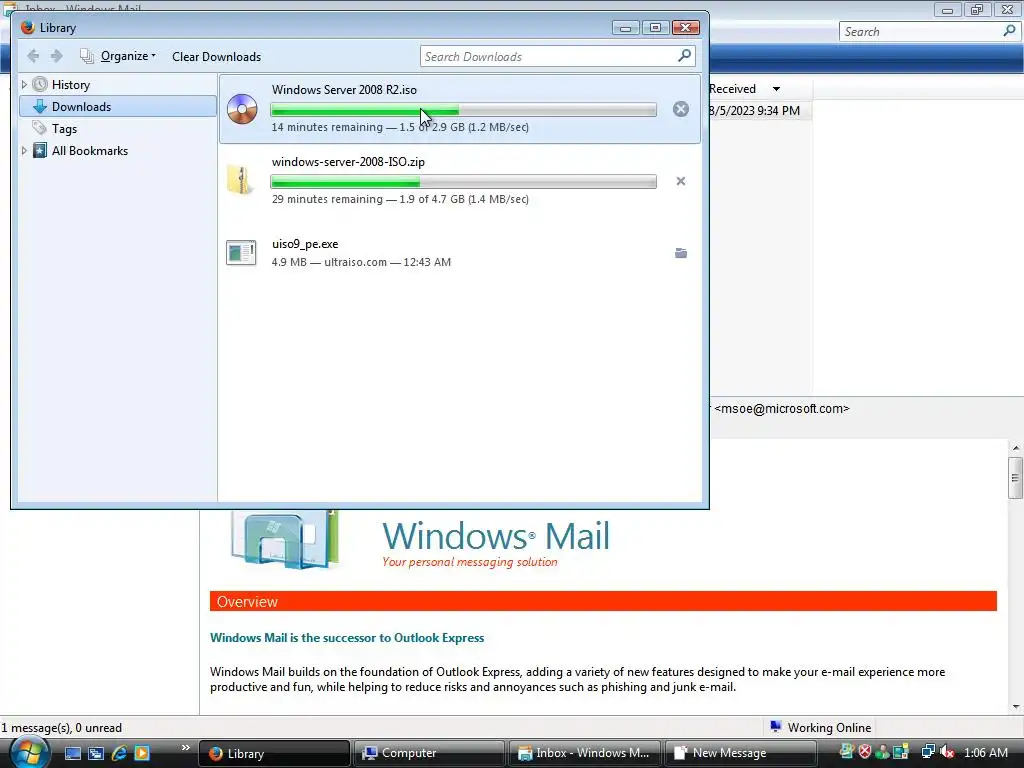This screenshot has width=1024, height=768.
Task: Select the uiso9_pe.exe filename
Action: [x=305, y=244]
